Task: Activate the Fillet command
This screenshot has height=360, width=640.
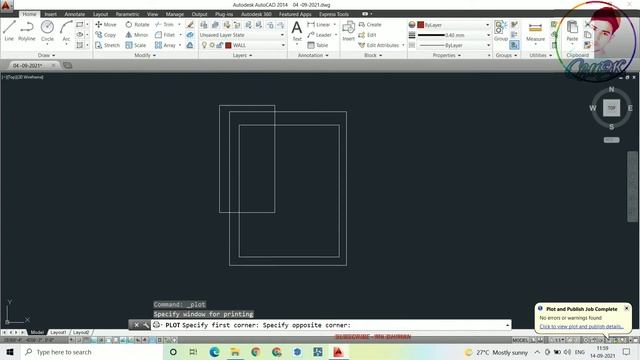Action: pyautogui.click(x=165, y=35)
